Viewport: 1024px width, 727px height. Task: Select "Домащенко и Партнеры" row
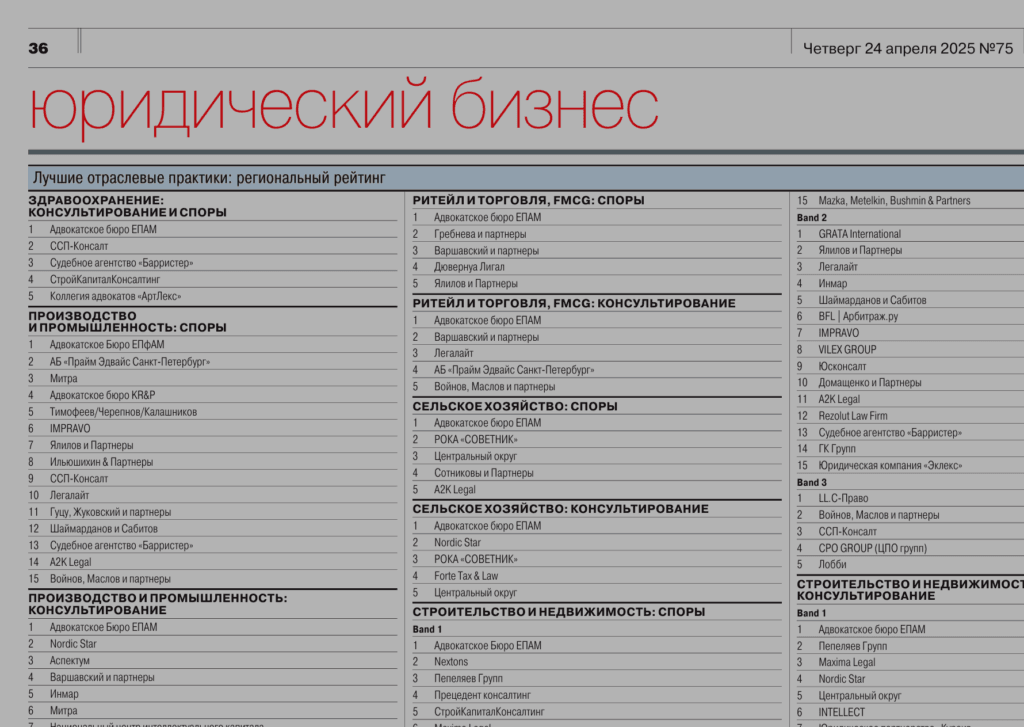click(910, 383)
